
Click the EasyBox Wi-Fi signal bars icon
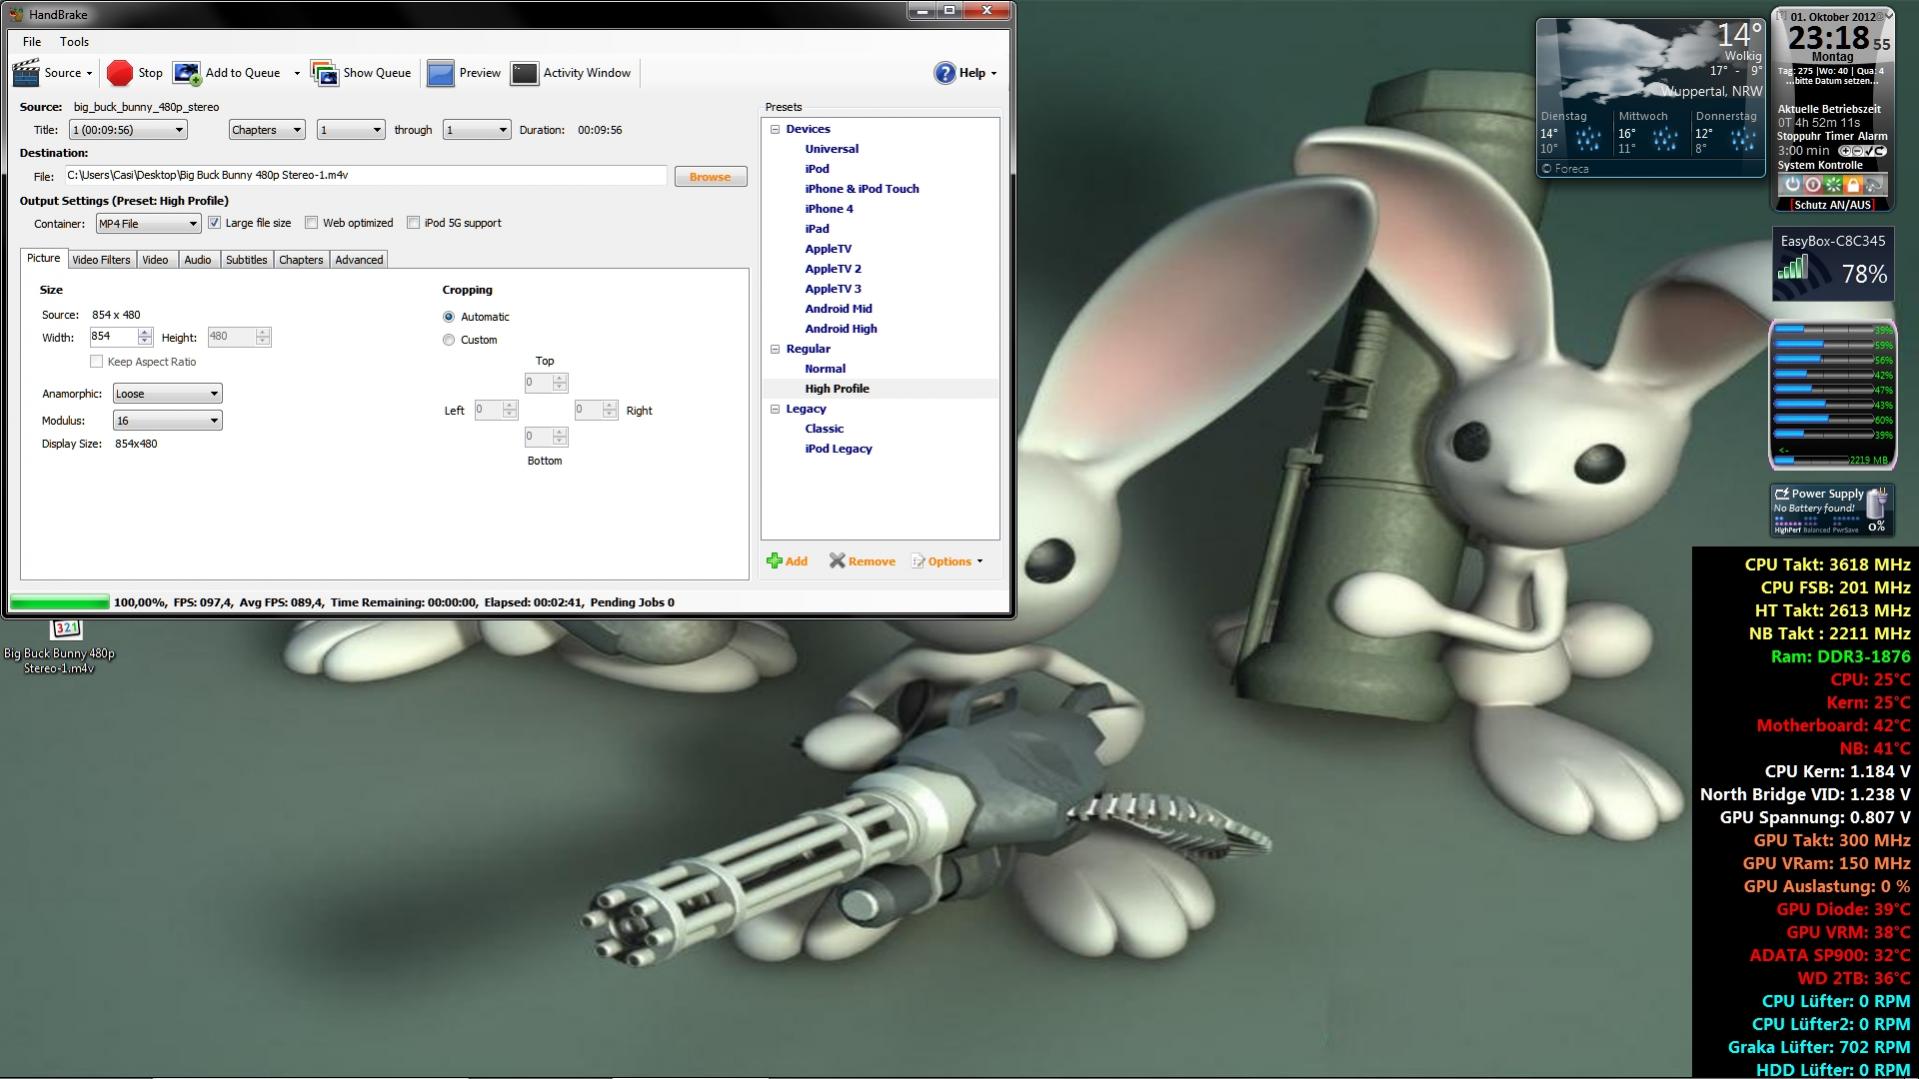(1793, 267)
